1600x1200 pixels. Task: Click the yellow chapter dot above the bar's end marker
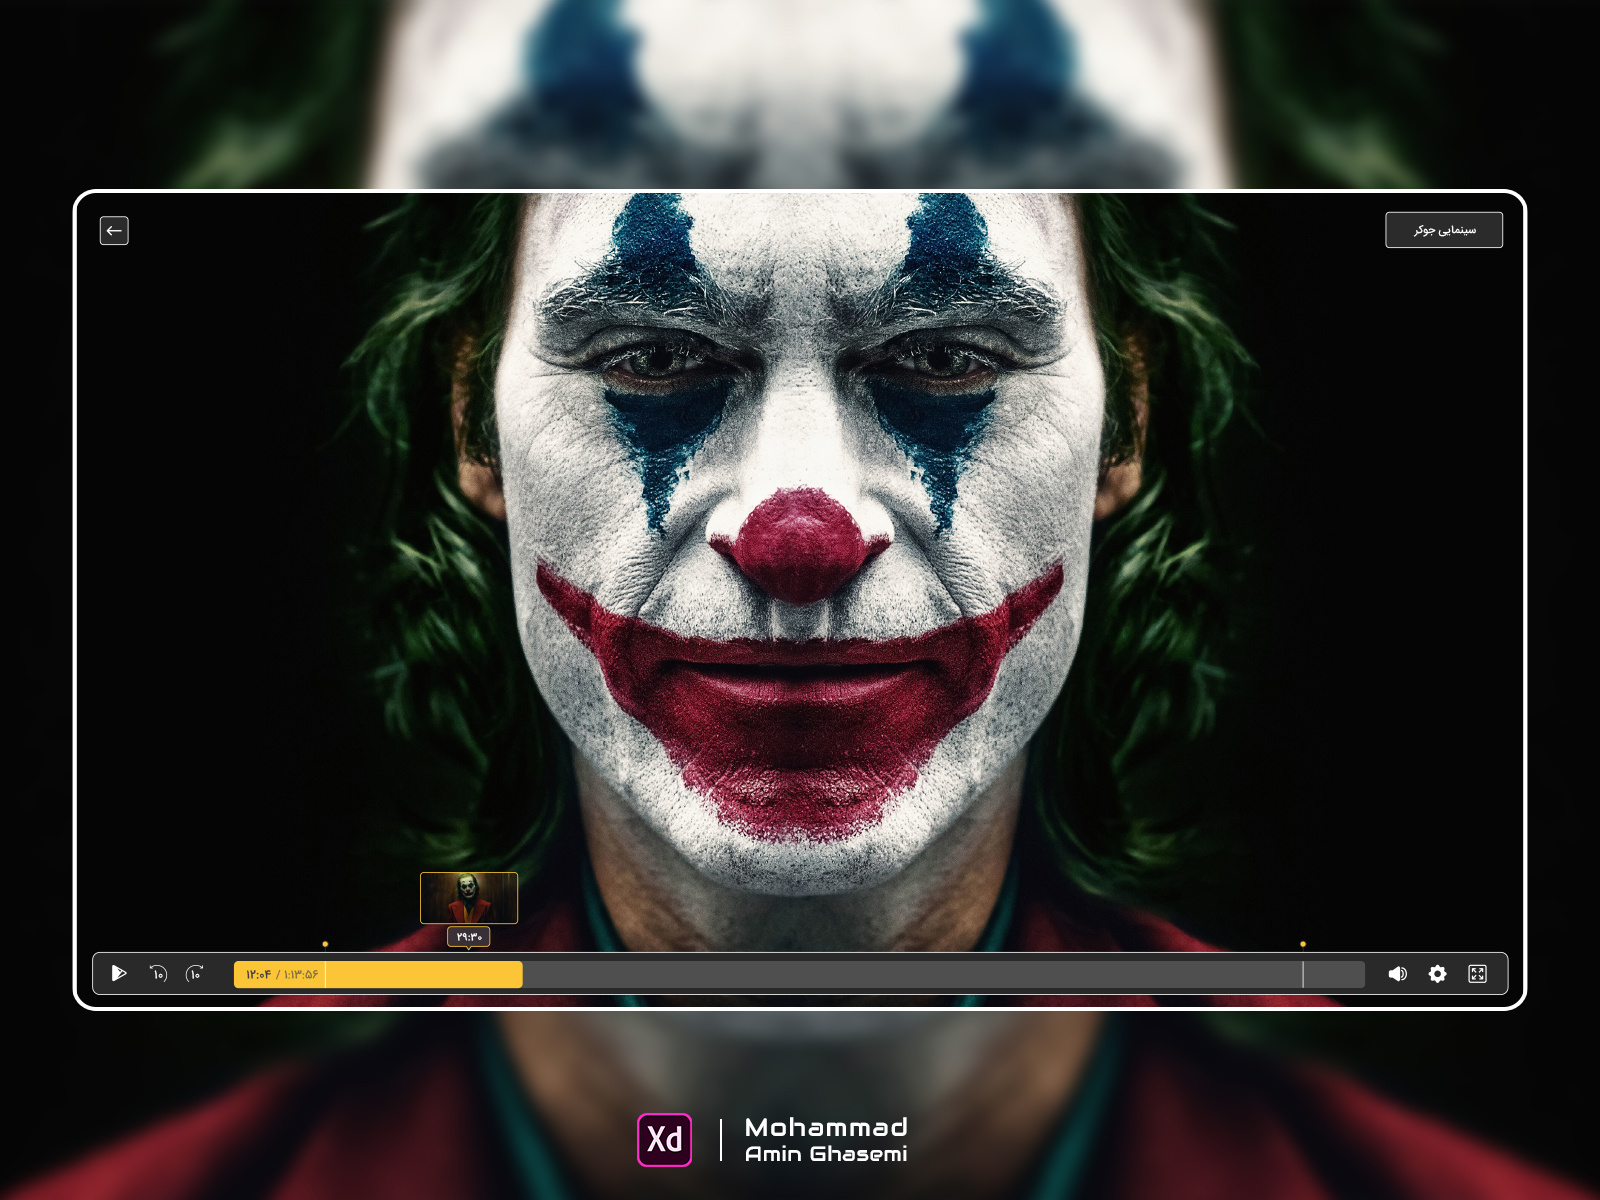click(x=1303, y=944)
